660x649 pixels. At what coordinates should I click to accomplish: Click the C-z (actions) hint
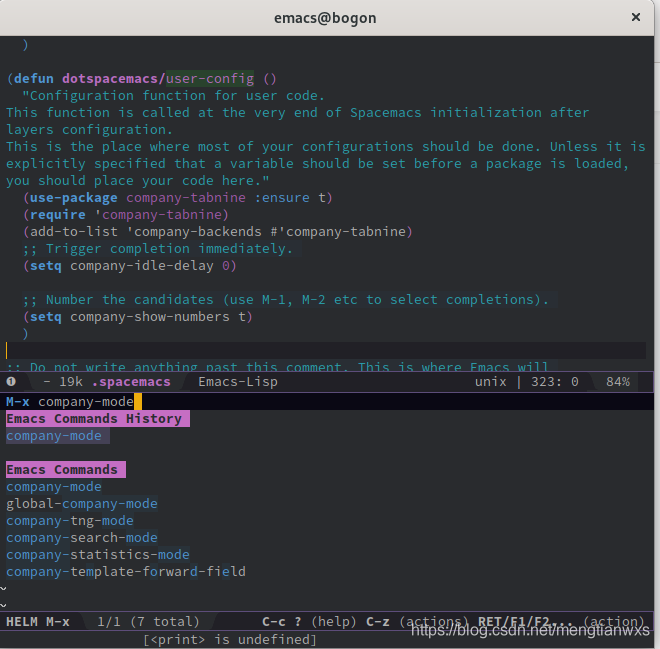(417, 622)
